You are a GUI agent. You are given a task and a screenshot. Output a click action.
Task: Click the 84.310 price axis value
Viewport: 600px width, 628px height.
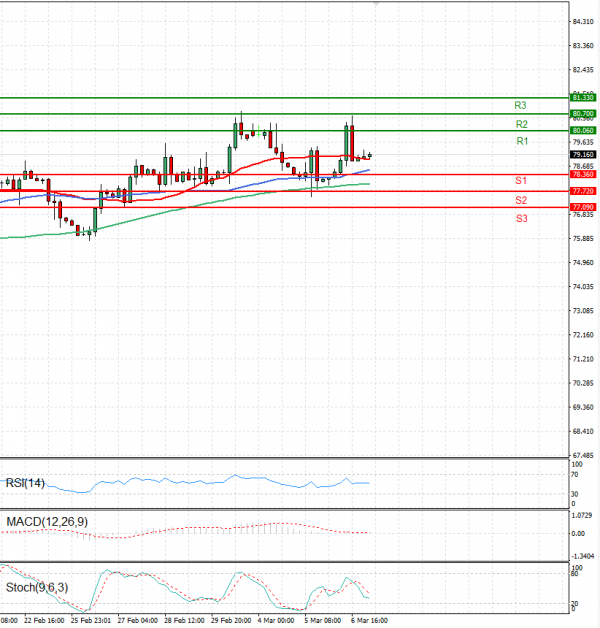click(583, 22)
